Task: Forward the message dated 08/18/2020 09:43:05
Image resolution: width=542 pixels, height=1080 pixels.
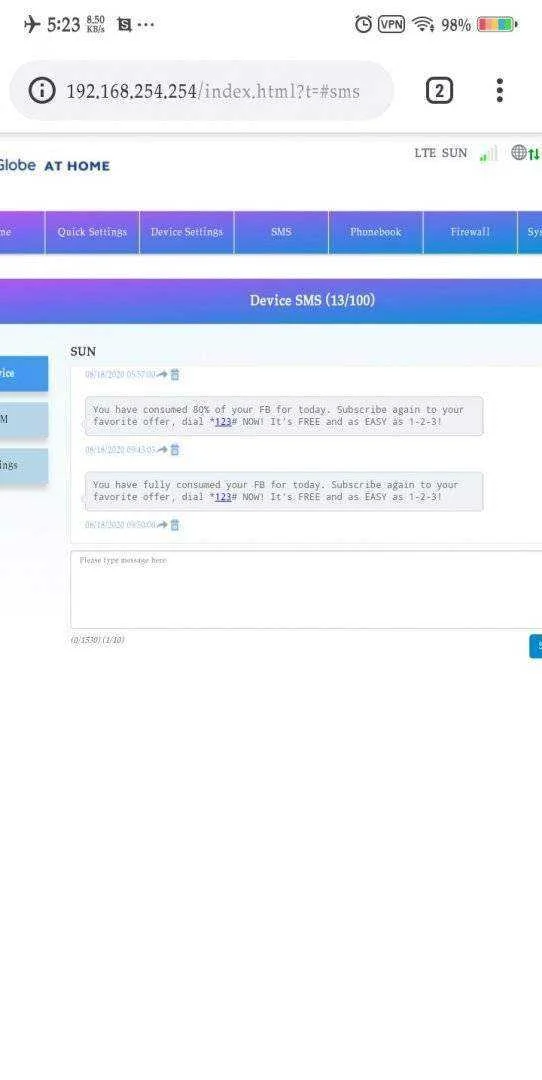Action: [163, 450]
